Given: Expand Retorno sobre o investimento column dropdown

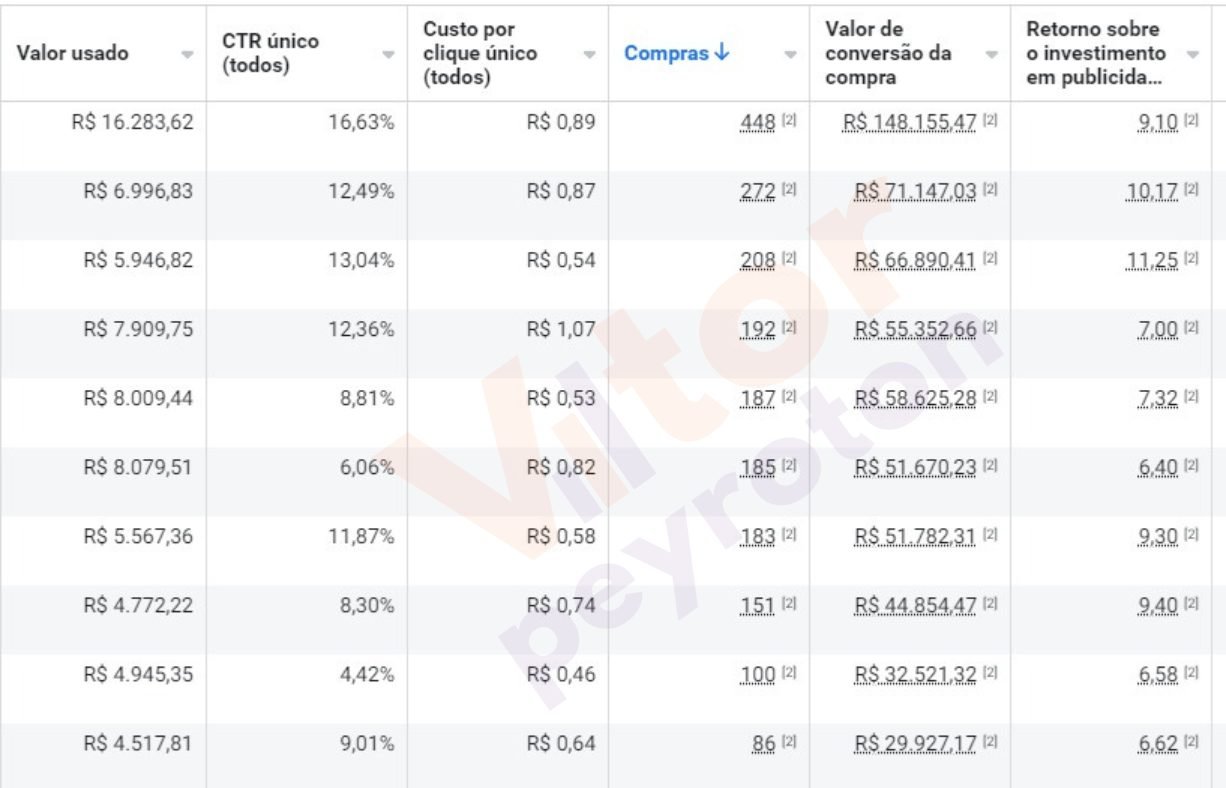Looking at the screenshot, I should pyautogui.click(x=1192, y=54).
